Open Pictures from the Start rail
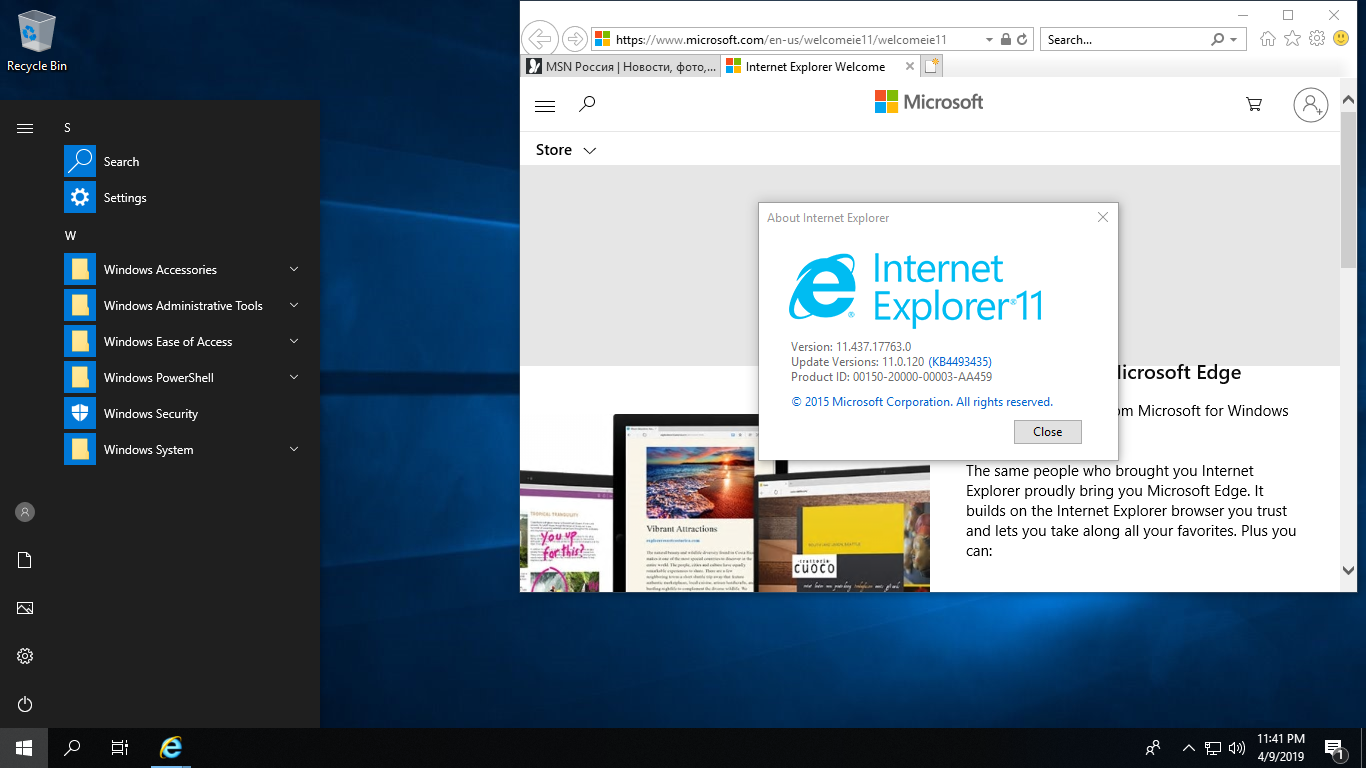Screen dimensions: 1366x768 [x=25, y=608]
